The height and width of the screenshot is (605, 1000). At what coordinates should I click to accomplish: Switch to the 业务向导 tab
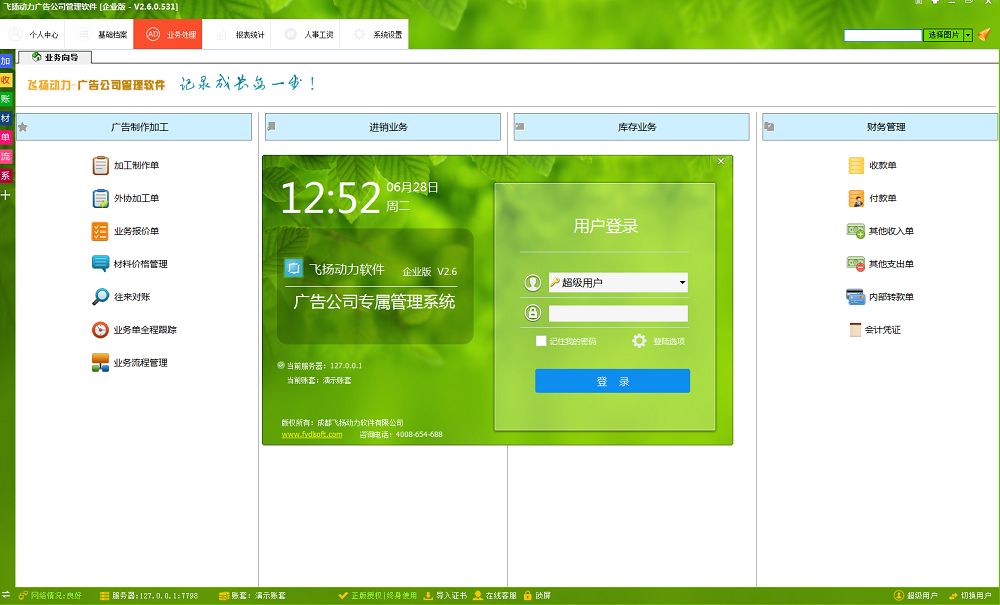[55, 58]
